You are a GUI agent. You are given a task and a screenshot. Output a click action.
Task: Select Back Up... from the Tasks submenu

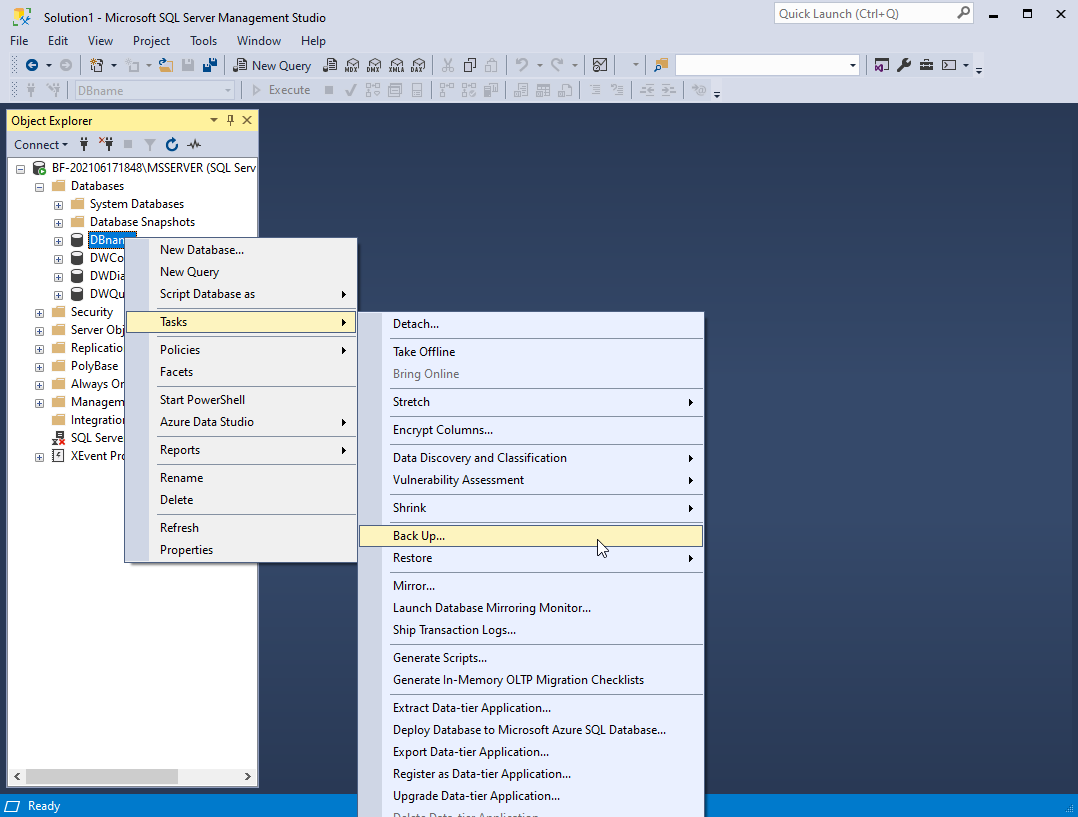(x=419, y=536)
